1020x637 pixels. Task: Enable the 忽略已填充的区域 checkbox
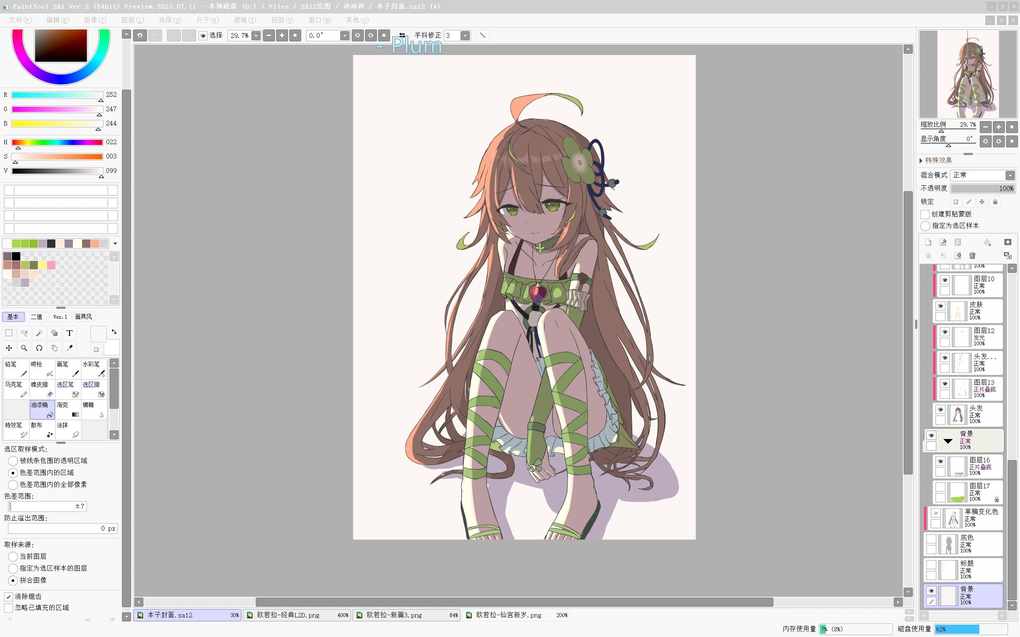tap(8, 608)
